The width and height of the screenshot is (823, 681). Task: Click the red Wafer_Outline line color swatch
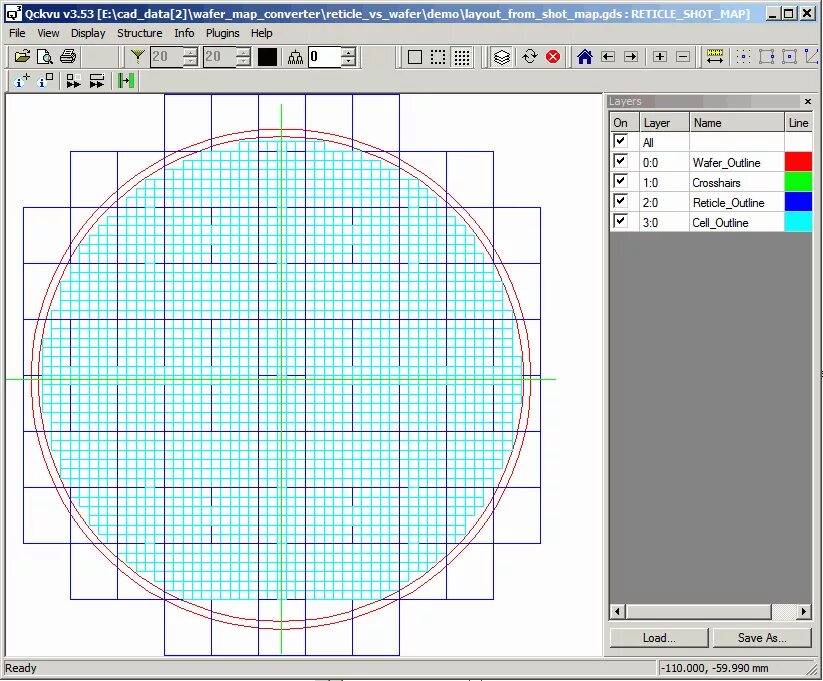click(798, 161)
